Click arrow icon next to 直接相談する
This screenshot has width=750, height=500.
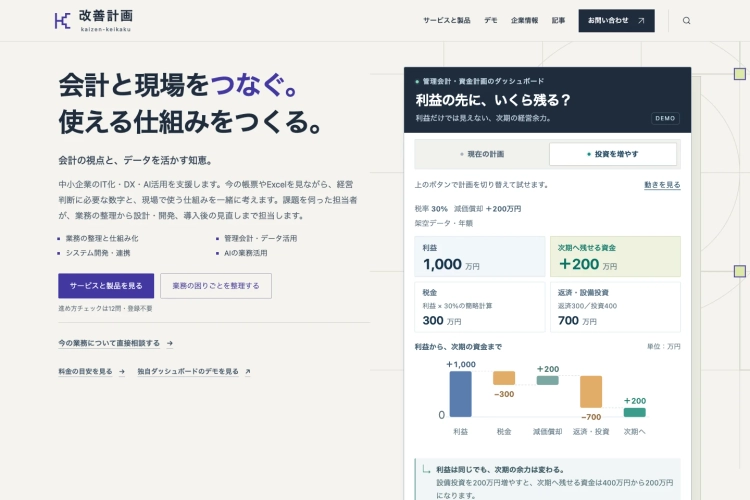170,343
